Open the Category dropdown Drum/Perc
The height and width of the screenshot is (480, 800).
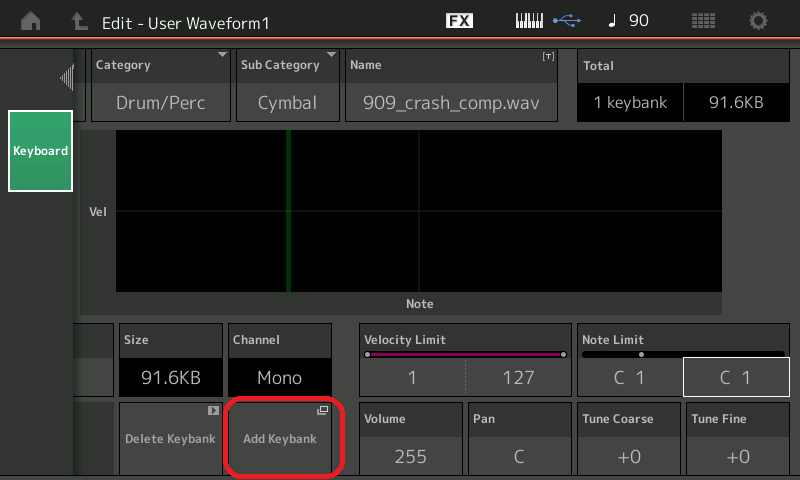point(160,101)
